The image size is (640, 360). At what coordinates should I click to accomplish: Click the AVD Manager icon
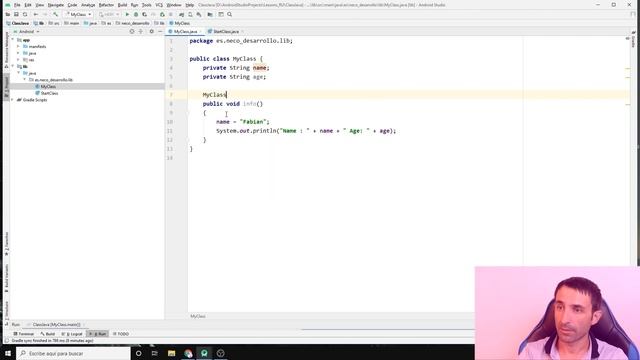pyautogui.click(x=190, y=14)
